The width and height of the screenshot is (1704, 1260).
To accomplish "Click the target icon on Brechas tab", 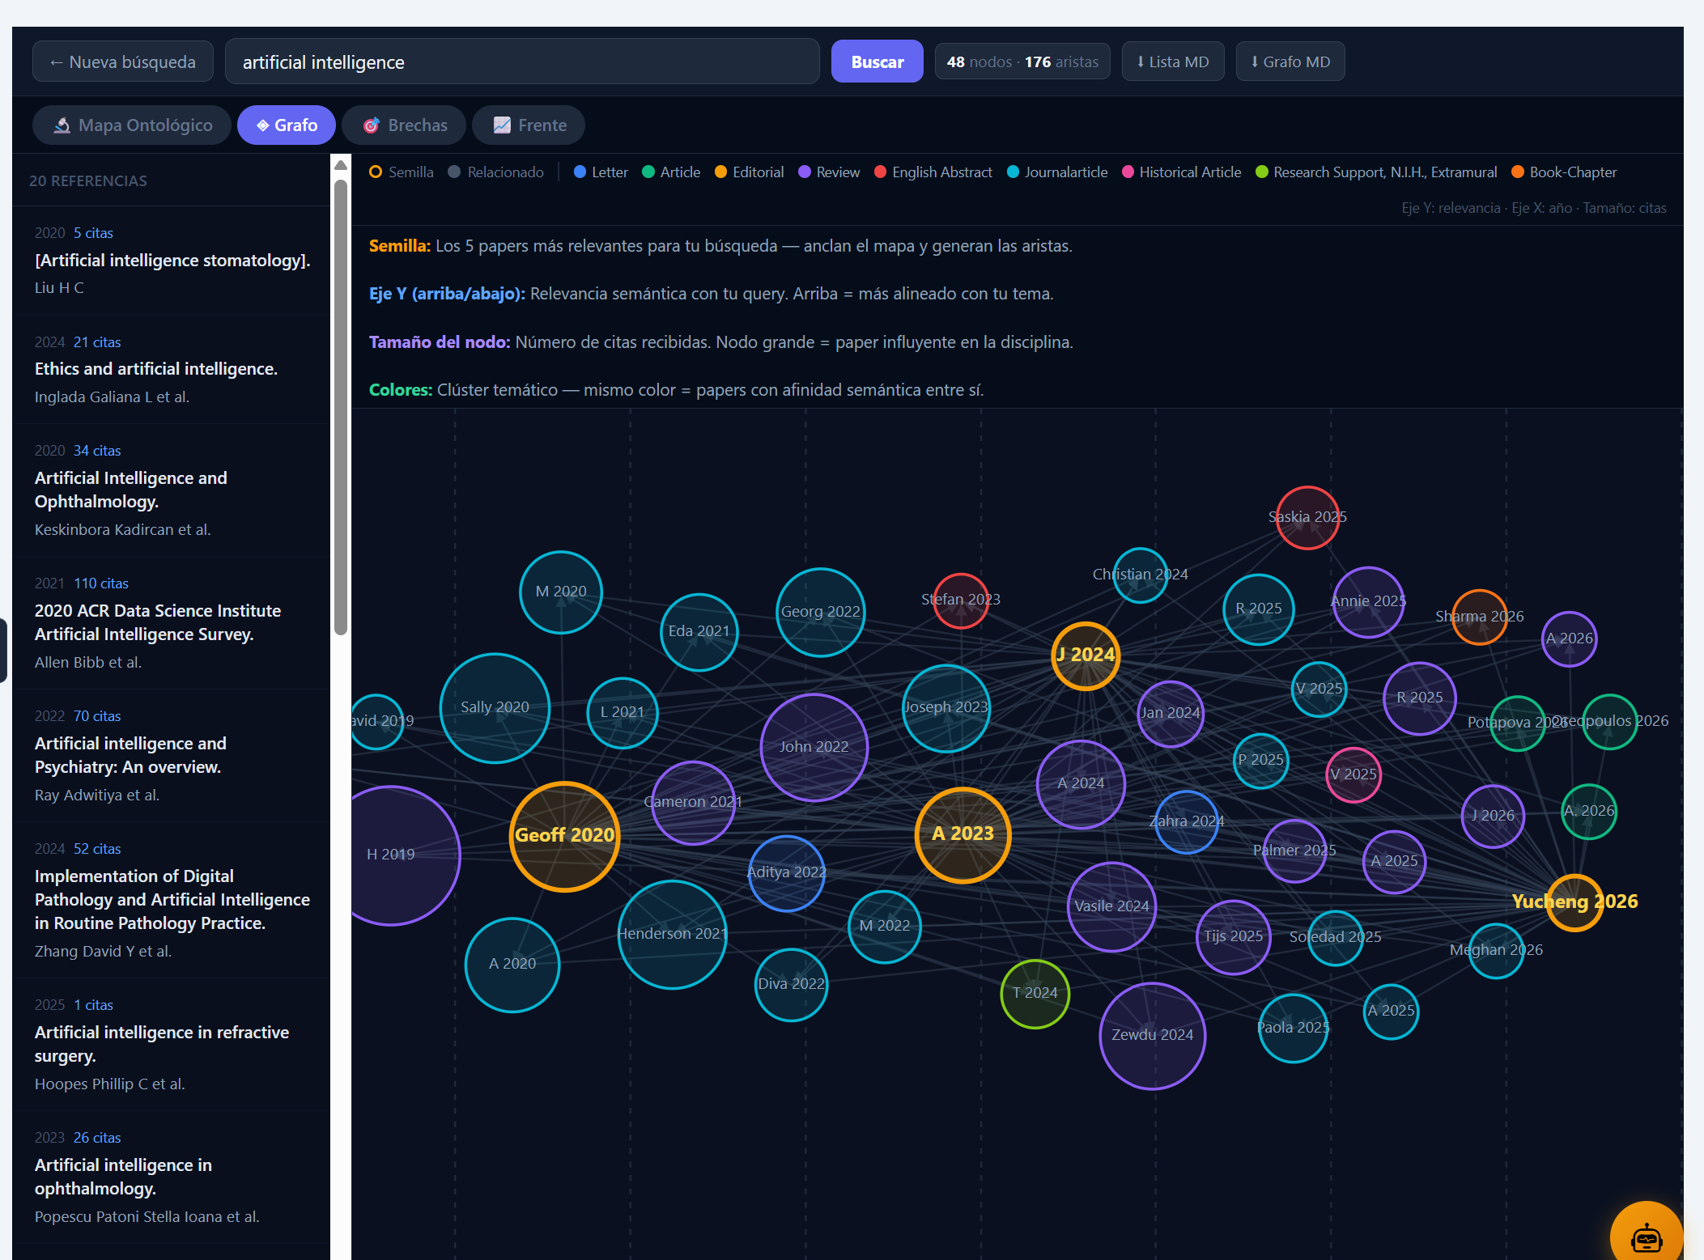I will coord(371,125).
